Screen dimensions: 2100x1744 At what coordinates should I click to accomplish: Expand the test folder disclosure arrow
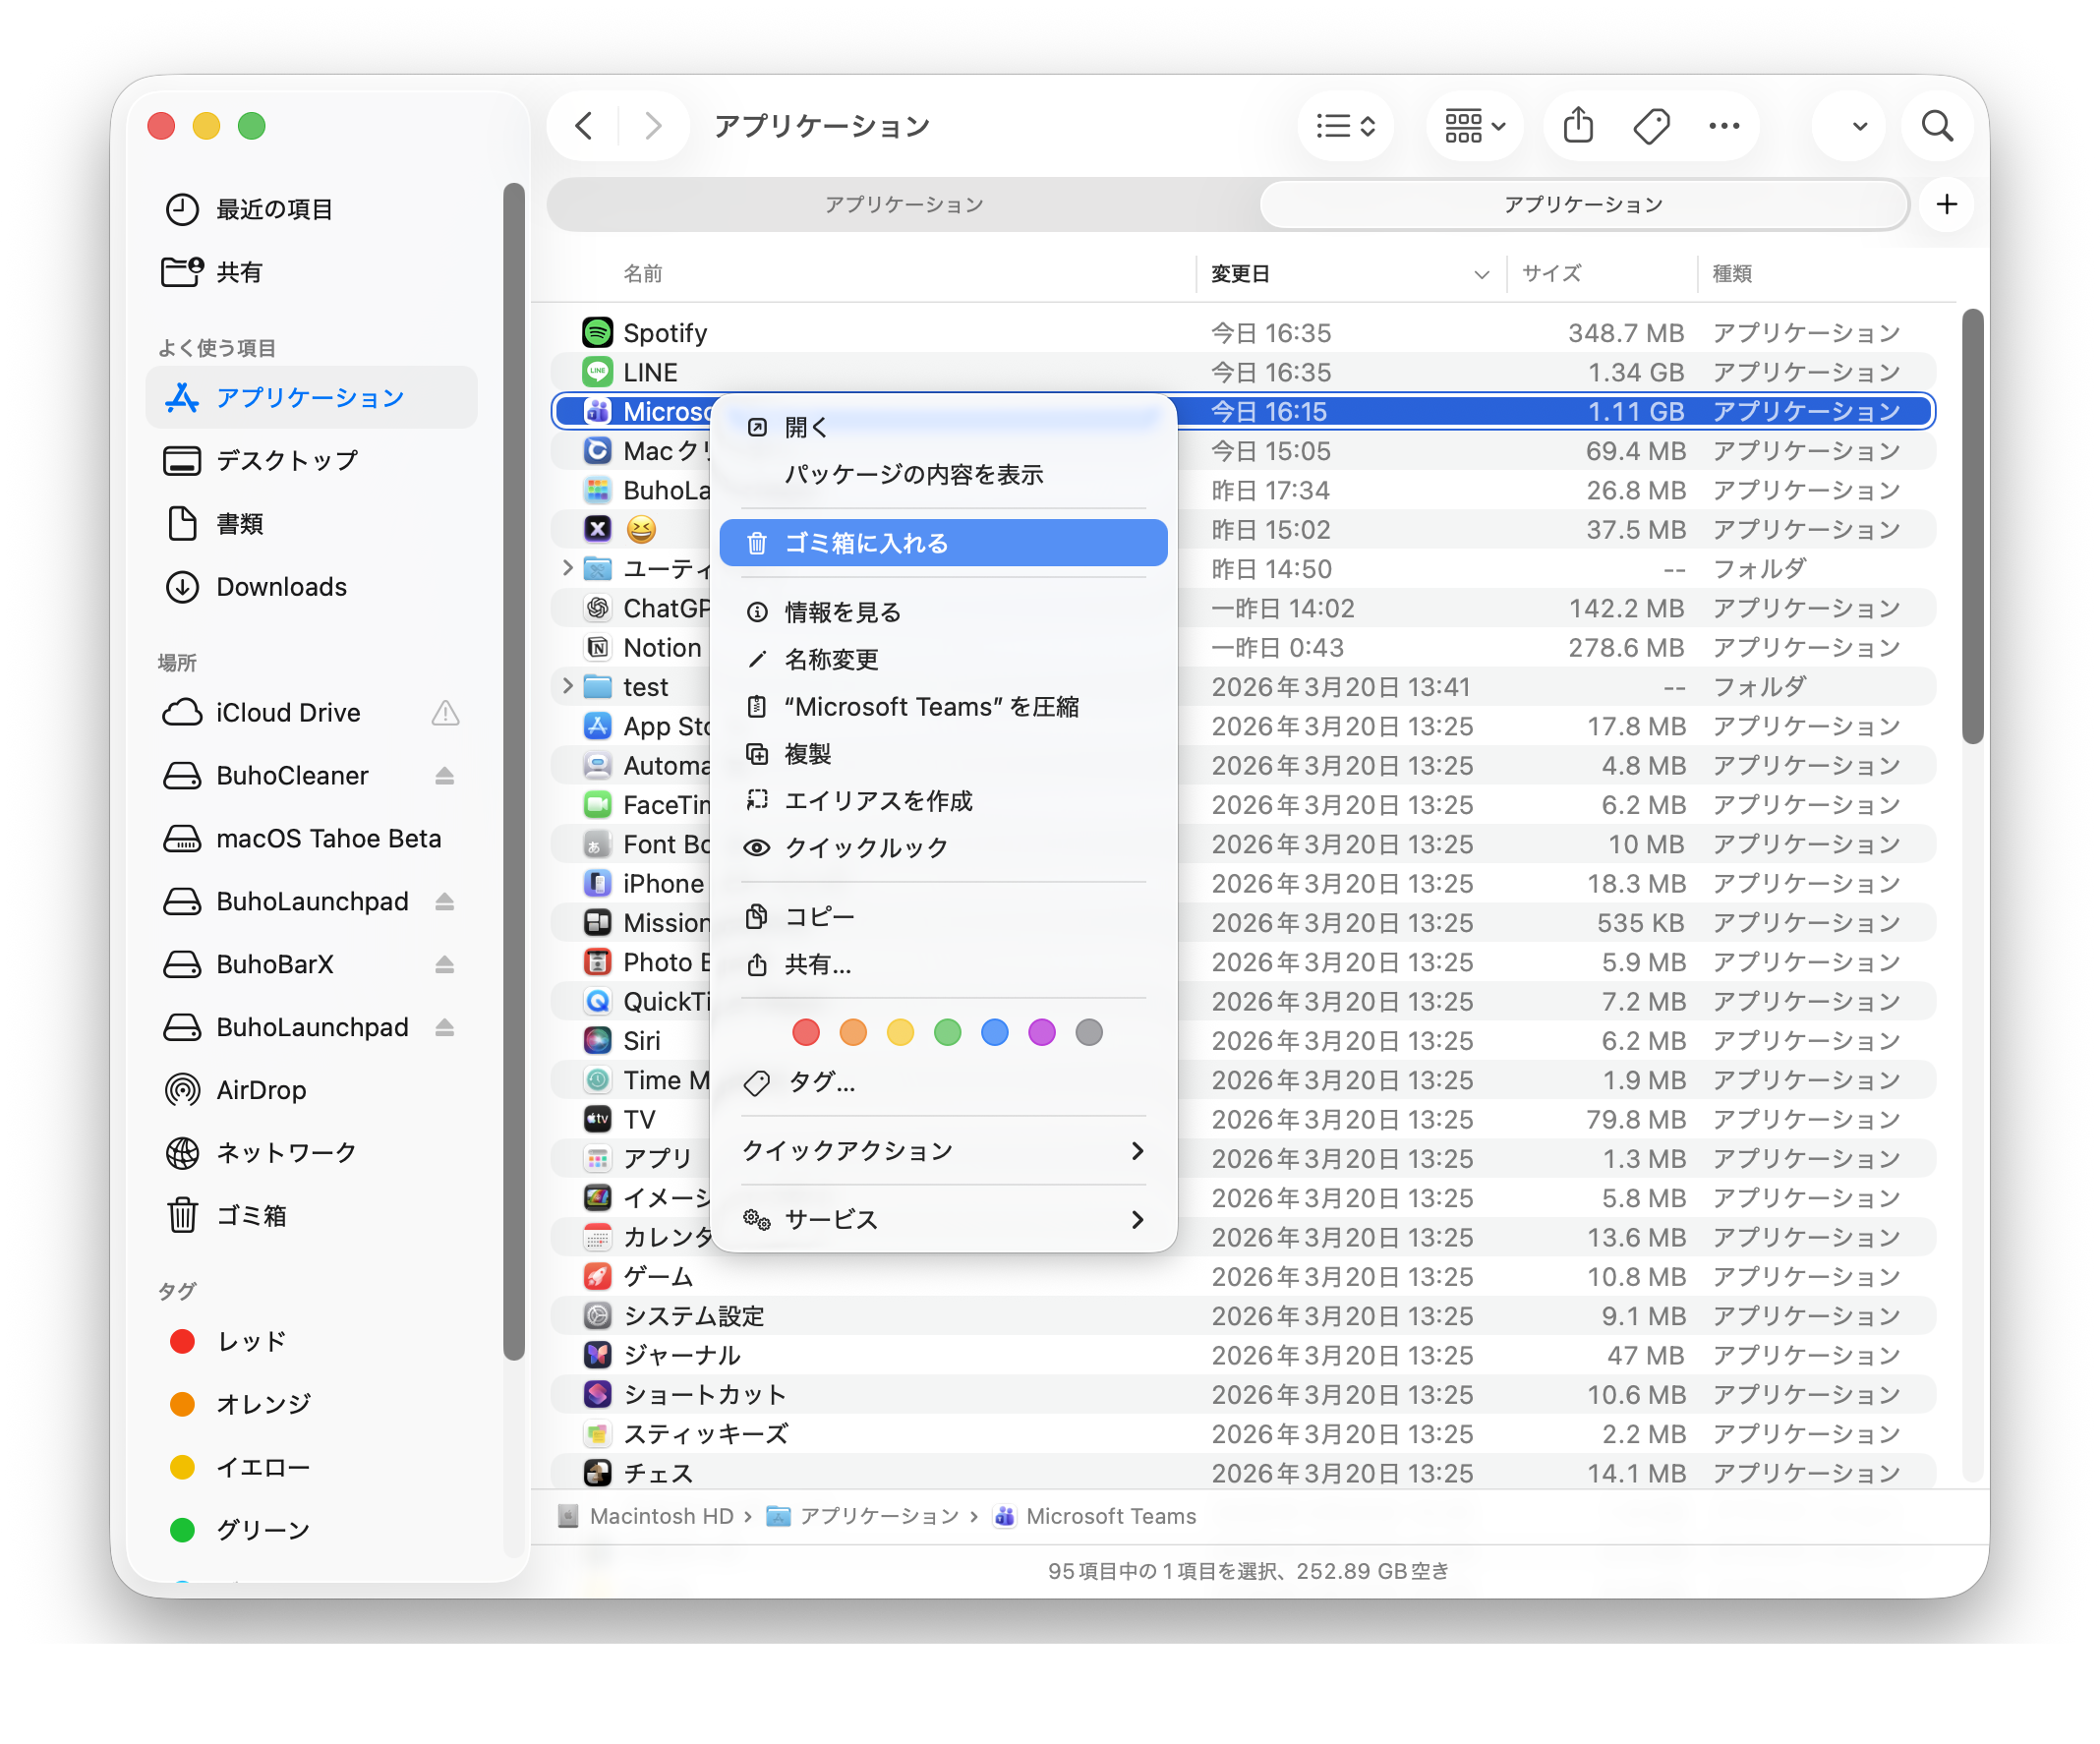[567, 686]
